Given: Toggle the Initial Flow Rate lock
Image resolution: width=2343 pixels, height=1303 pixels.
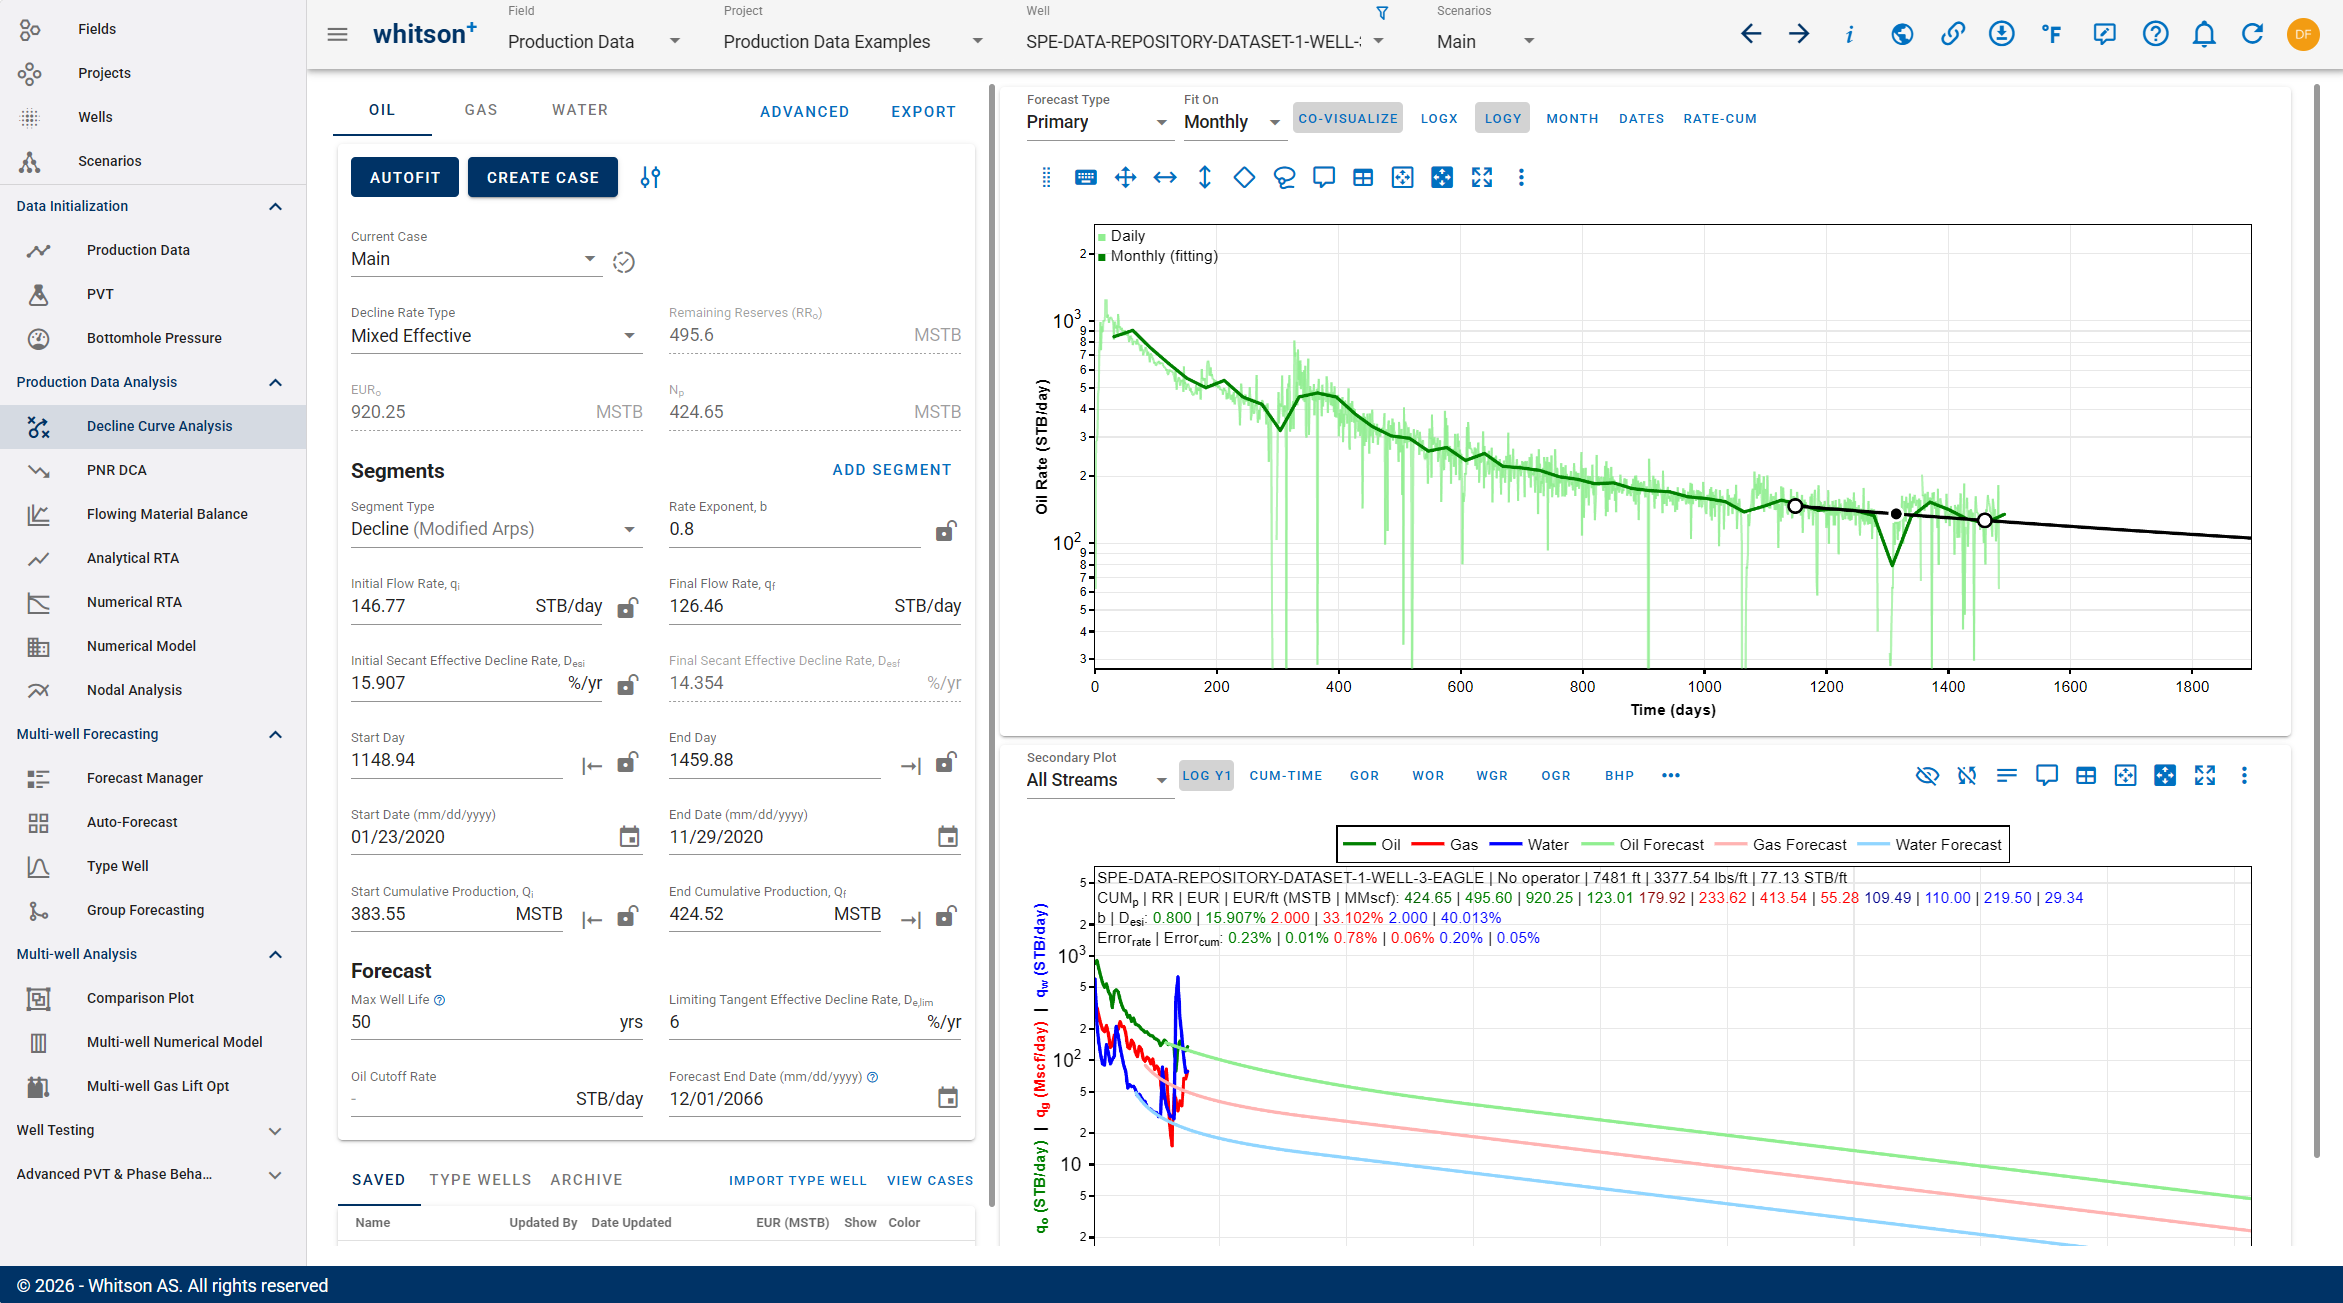Looking at the screenshot, I should pyautogui.click(x=628, y=607).
